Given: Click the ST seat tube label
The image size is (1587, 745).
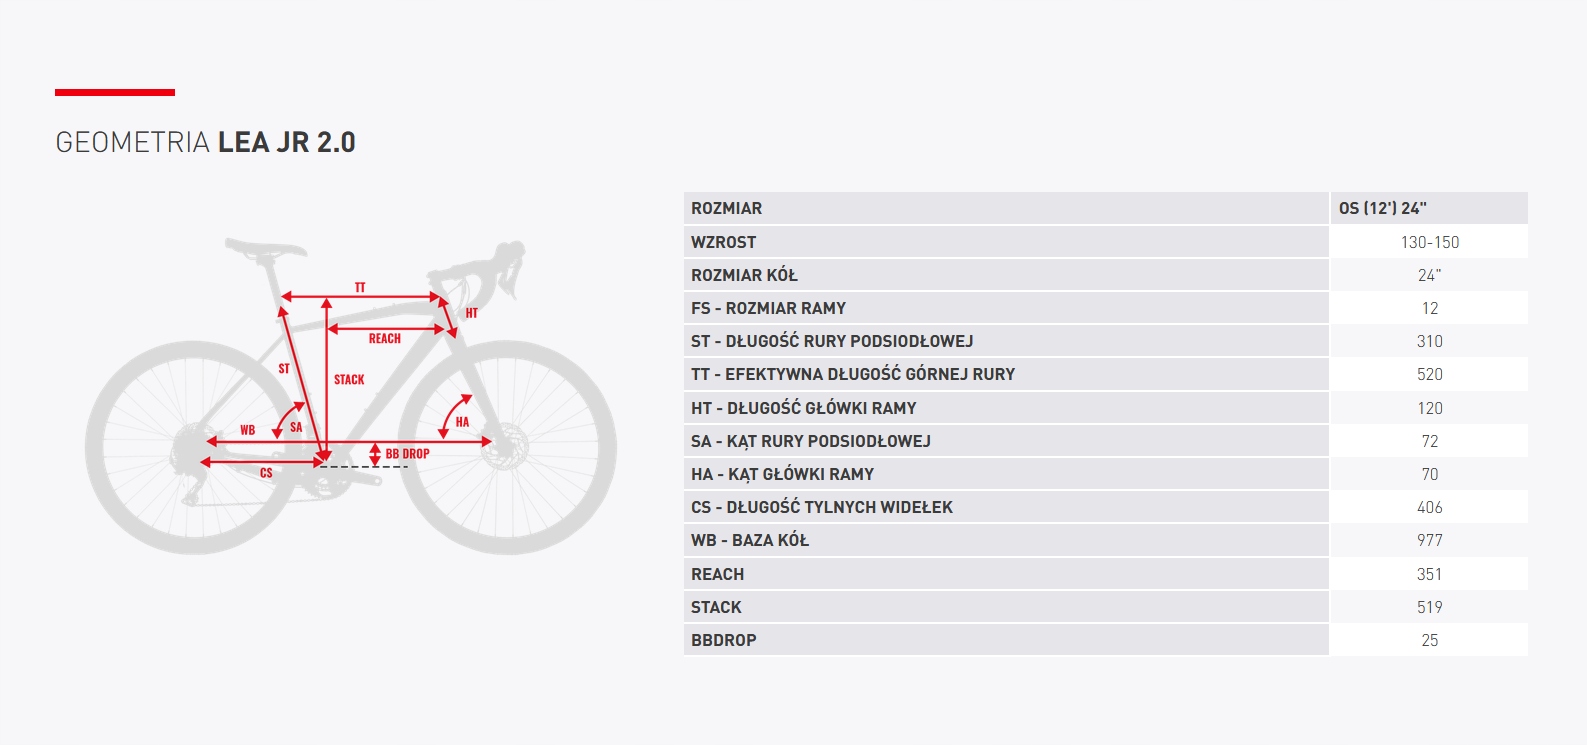Looking at the screenshot, I should coord(284,369).
